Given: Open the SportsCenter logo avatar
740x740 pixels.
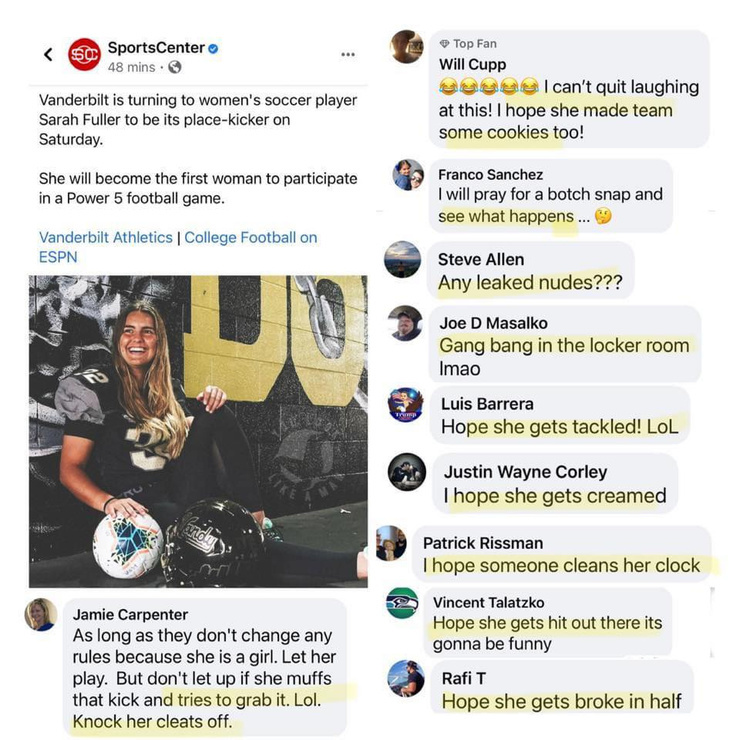Looking at the screenshot, I should (x=84, y=54).
